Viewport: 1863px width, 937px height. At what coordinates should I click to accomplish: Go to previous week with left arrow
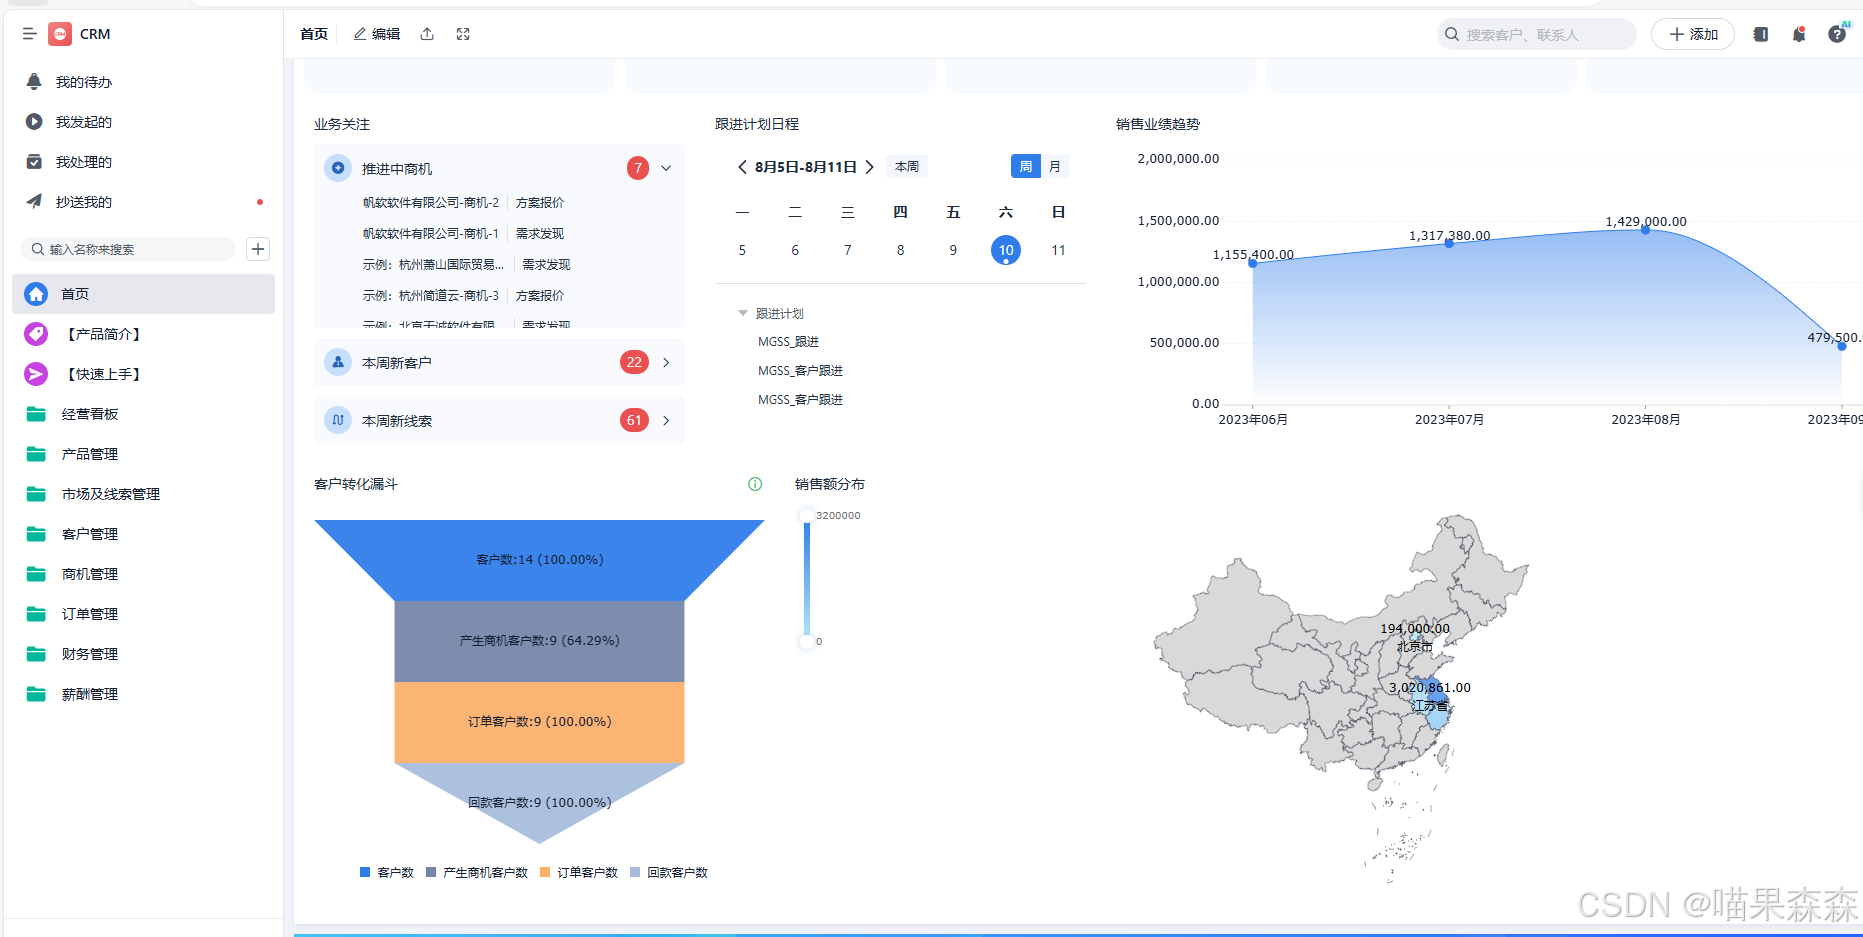pyautogui.click(x=742, y=167)
